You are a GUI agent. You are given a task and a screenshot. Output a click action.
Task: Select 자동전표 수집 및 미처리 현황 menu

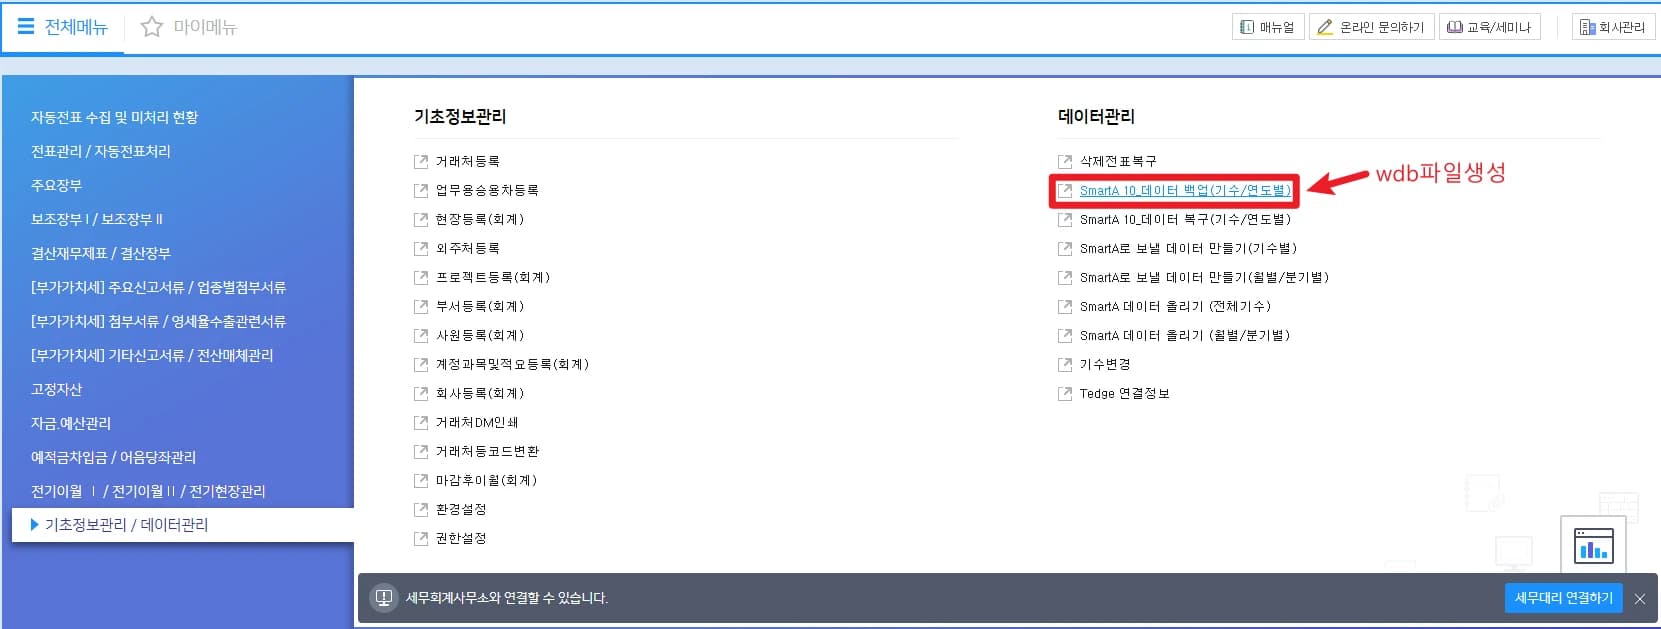click(114, 117)
